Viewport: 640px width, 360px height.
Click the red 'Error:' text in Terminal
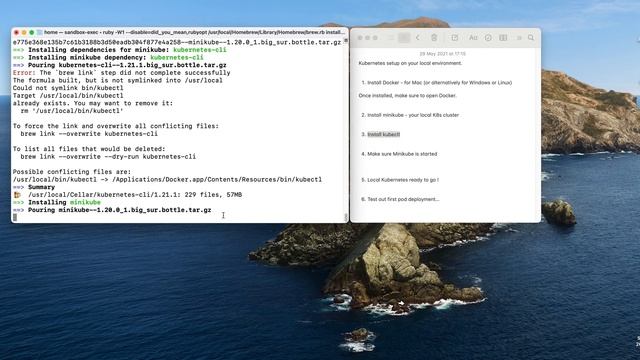[24, 73]
